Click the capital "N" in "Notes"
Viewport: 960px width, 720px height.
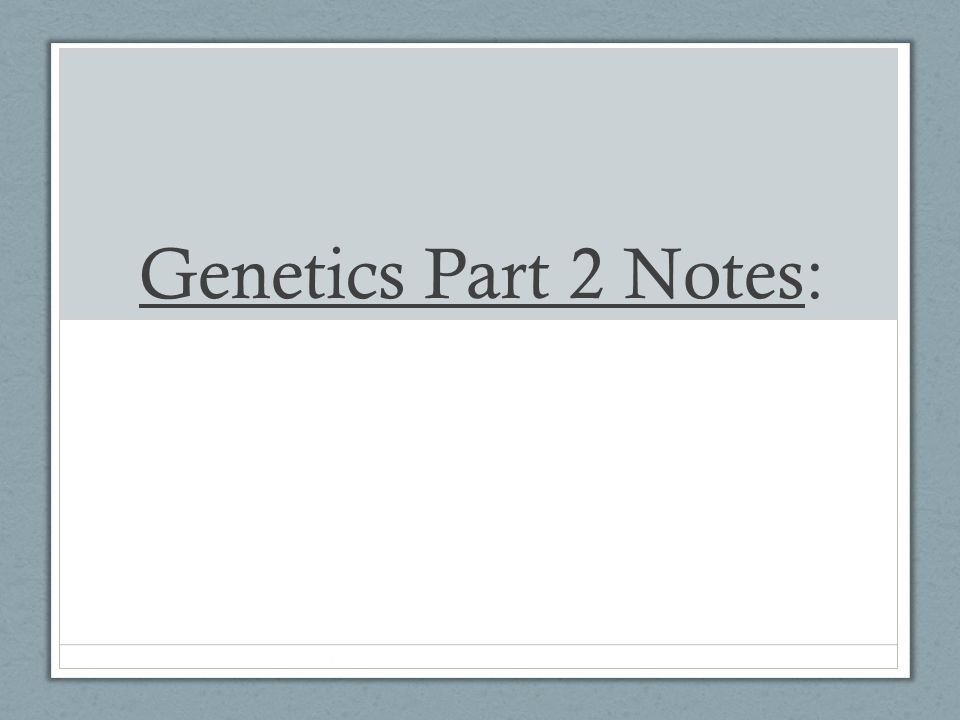pyautogui.click(x=653, y=274)
